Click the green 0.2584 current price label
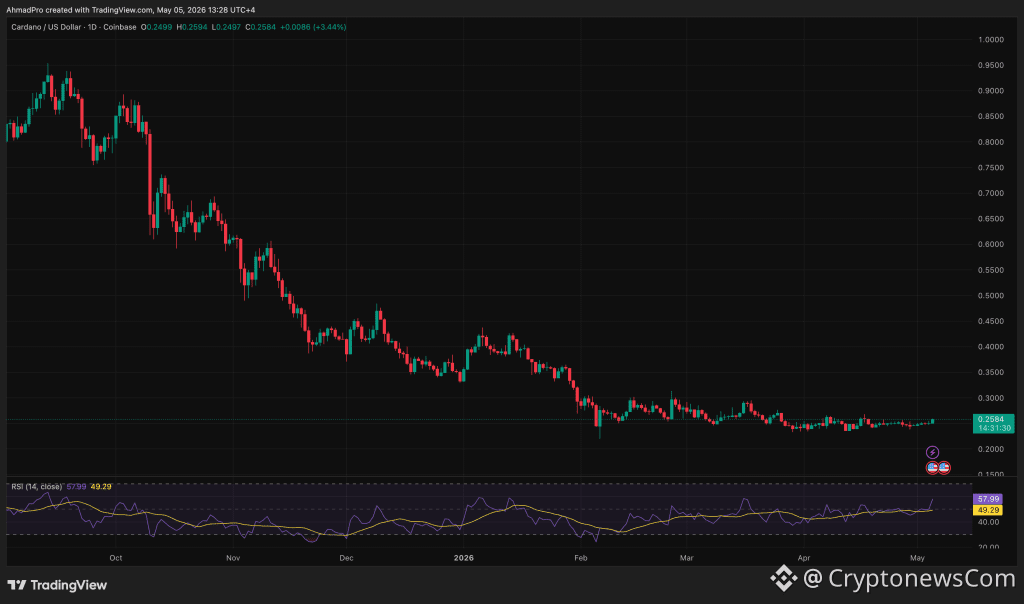 (993, 423)
